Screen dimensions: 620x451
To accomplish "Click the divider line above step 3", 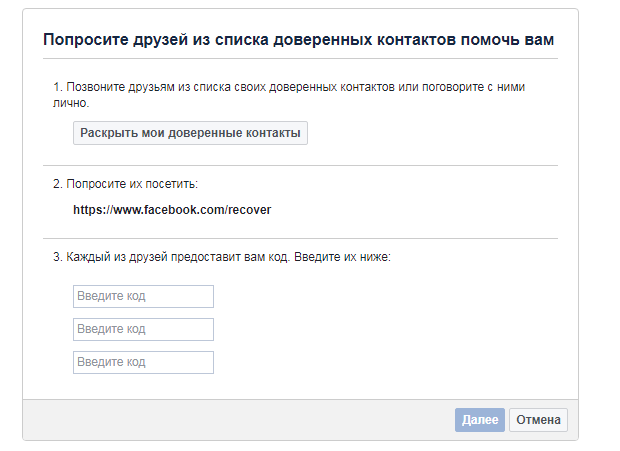I will (300, 238).
